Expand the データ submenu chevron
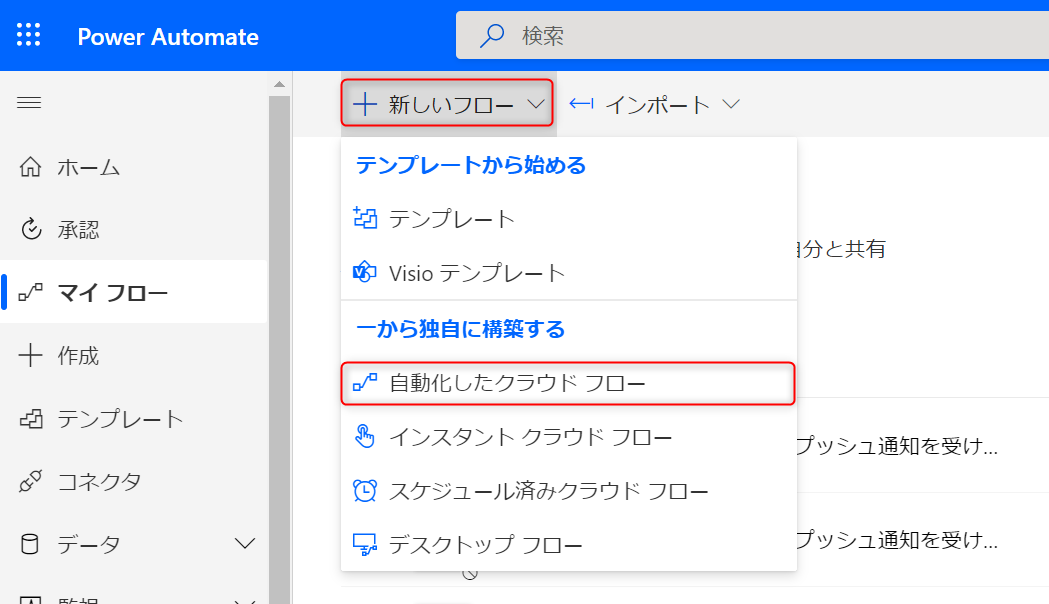Viewport: 1049px width, 604px height. pyautogui.click(x=243, y=543)
